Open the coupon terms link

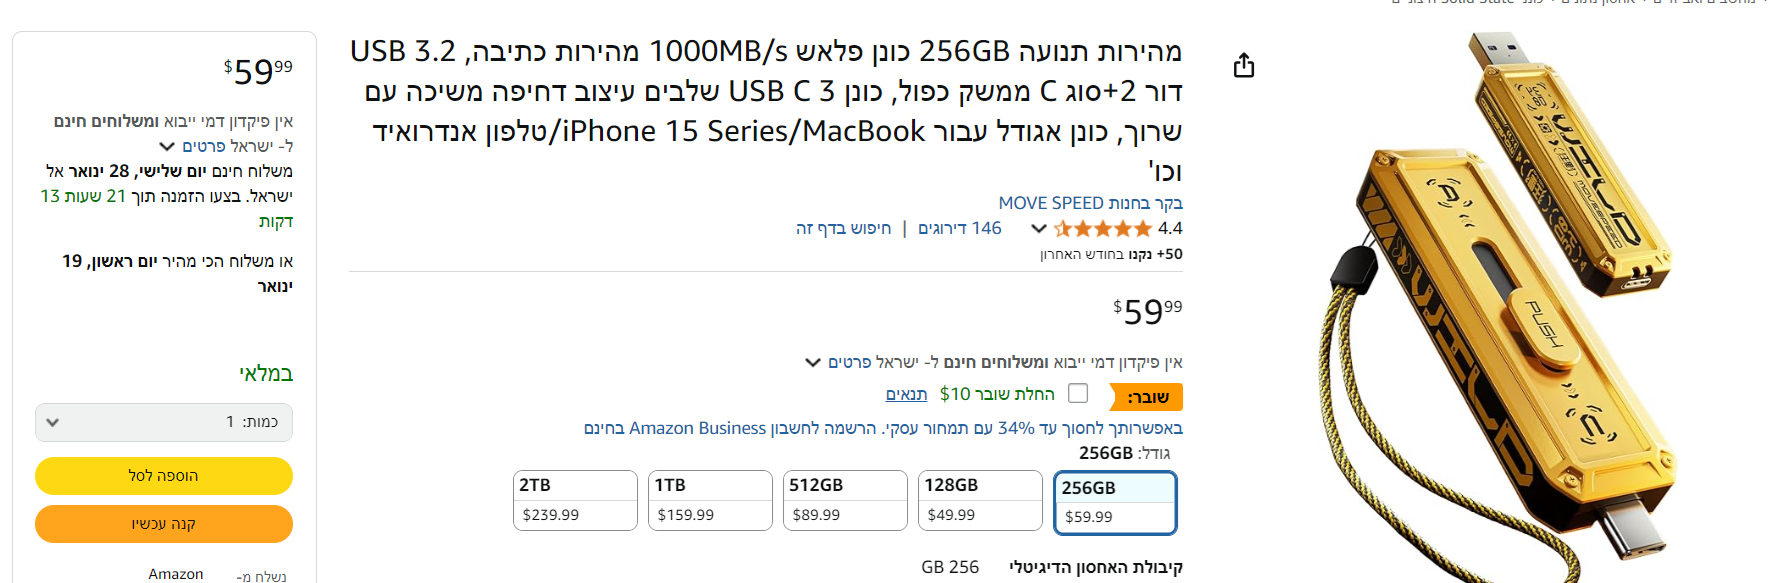[x=906, y=394]
